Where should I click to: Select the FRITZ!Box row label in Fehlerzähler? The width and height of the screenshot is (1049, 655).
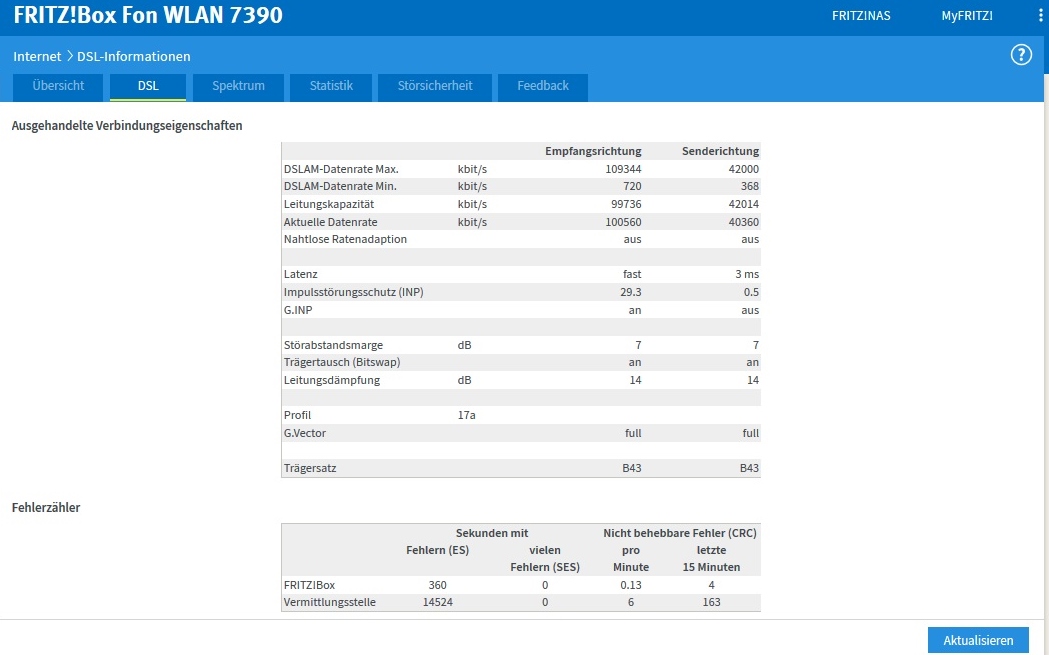point(309,585)
